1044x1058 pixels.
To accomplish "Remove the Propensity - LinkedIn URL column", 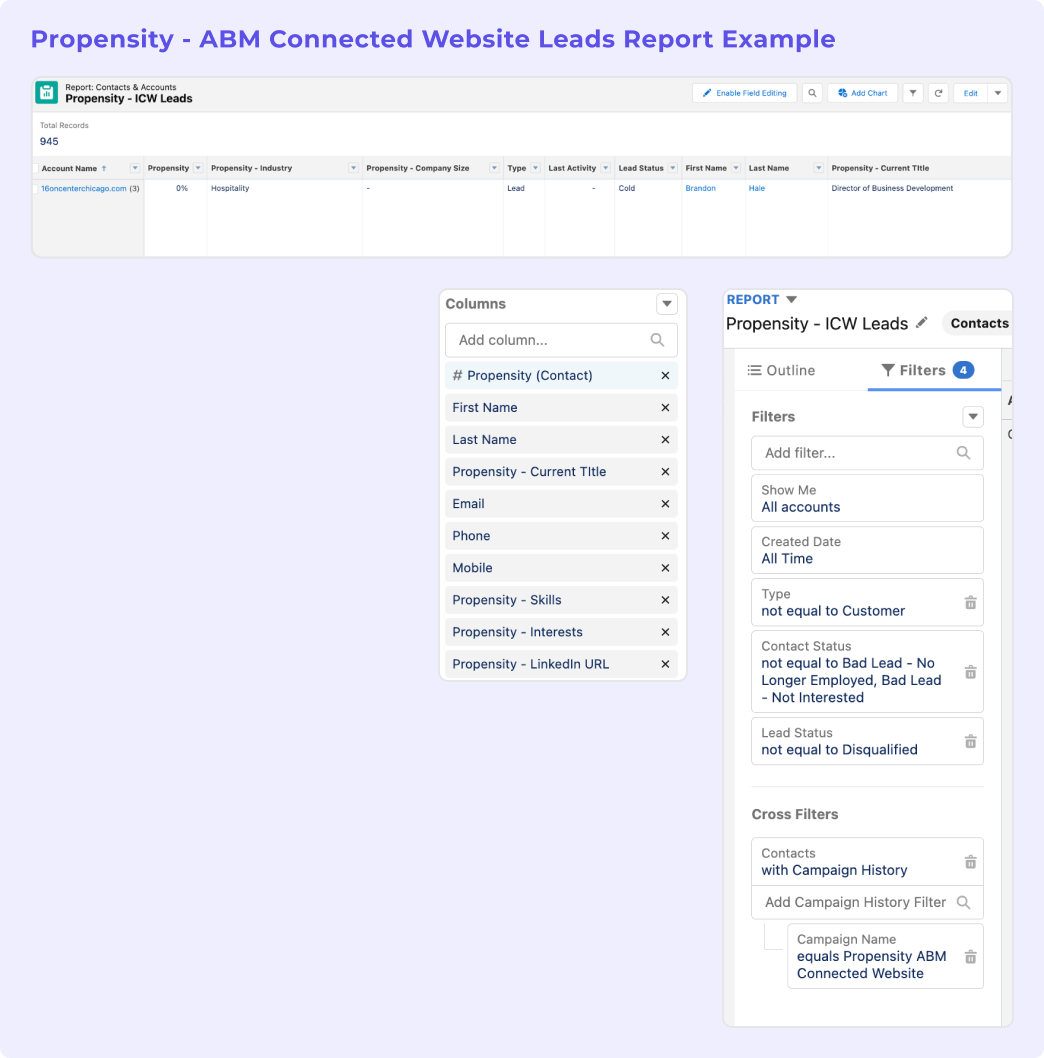I will point(665,664).
